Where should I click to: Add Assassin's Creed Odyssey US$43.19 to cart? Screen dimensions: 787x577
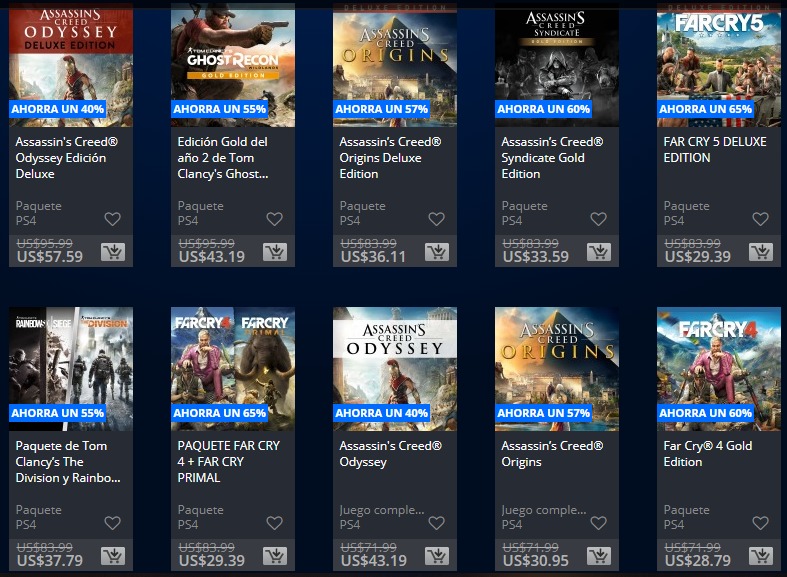437,556
